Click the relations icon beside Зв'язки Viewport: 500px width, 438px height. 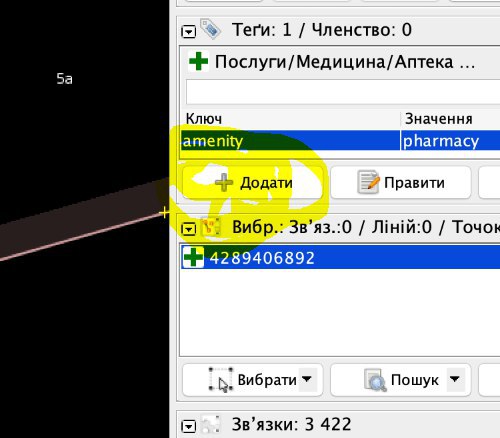click(210, 425)
